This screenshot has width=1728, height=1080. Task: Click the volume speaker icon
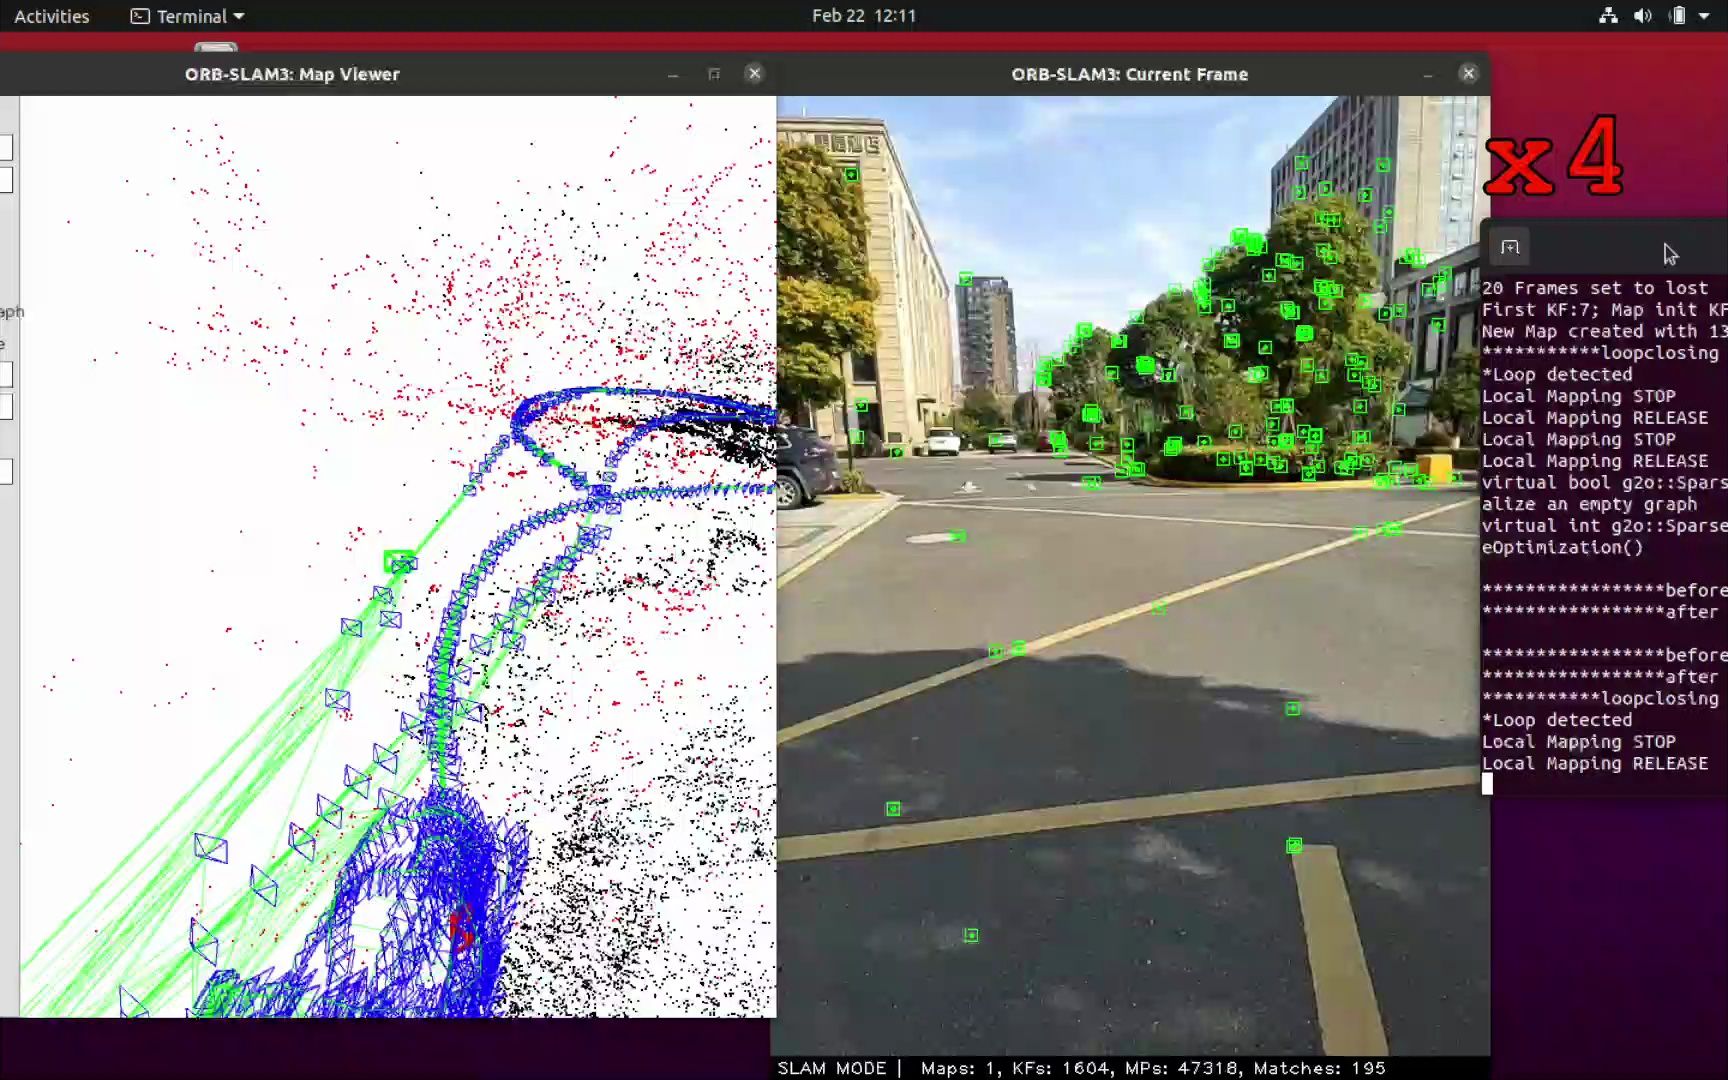(x=1642, y=16)
